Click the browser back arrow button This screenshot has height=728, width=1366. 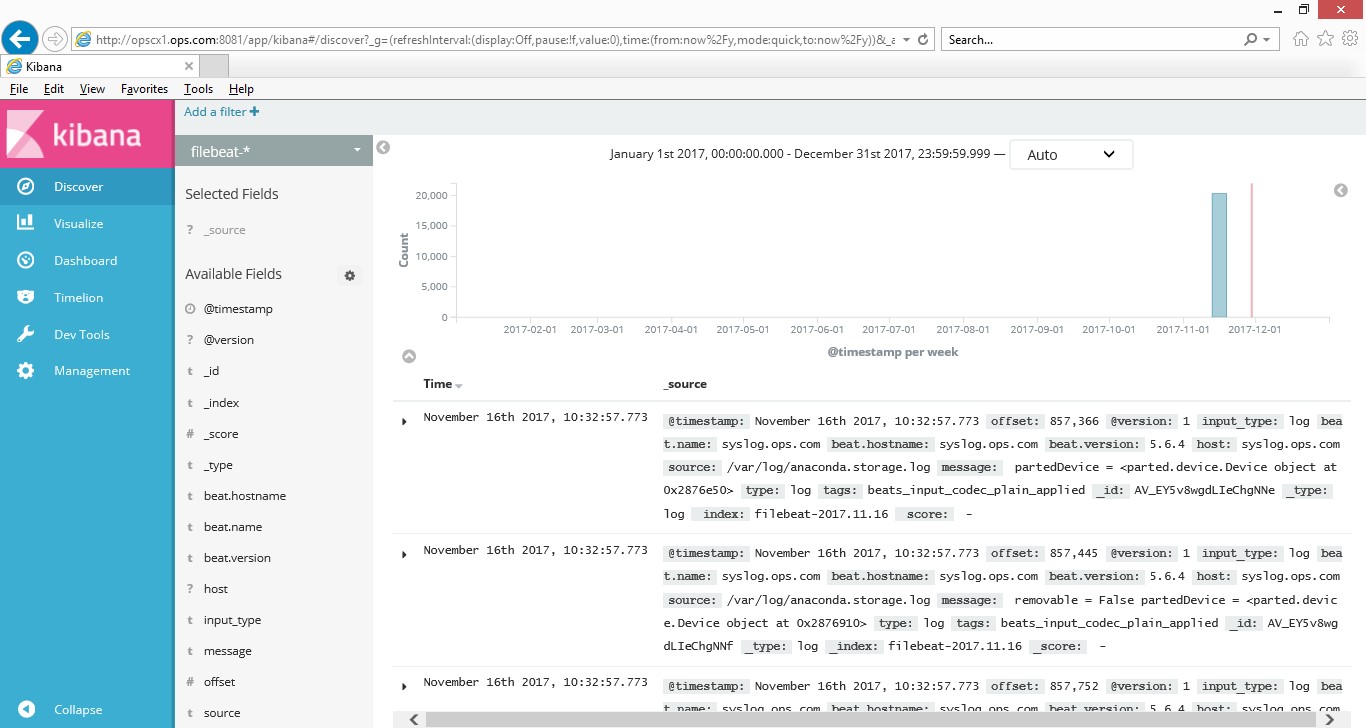click(20, 40)
